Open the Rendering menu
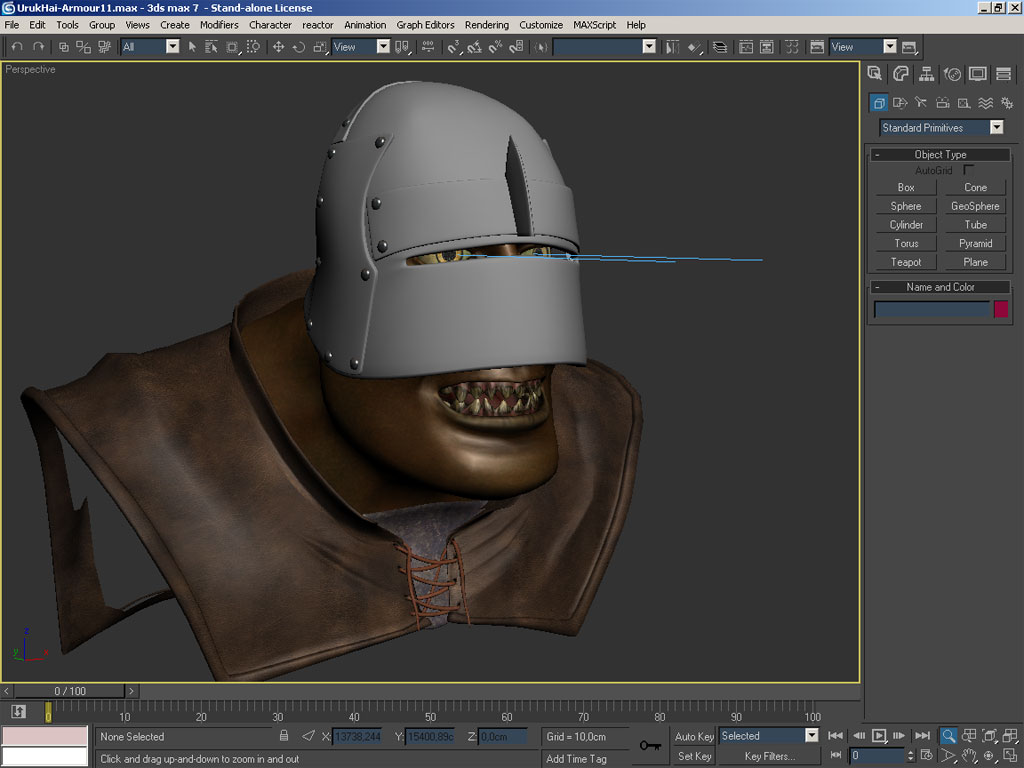This screenshot has width=1024, height=768. click(x=486, y=25)
